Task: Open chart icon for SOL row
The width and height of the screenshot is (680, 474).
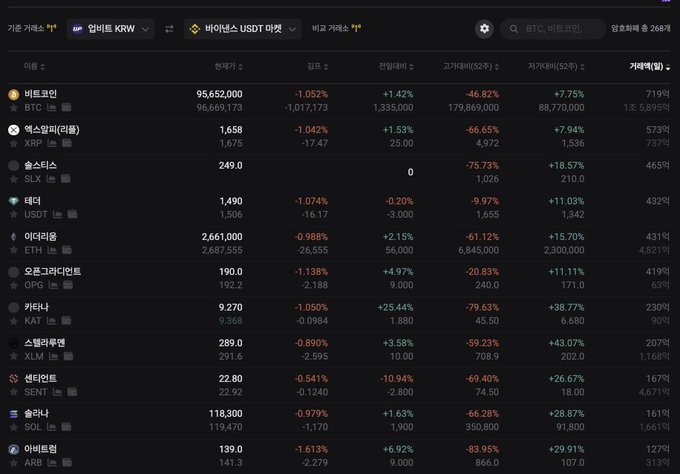Action: coord(52,427)
